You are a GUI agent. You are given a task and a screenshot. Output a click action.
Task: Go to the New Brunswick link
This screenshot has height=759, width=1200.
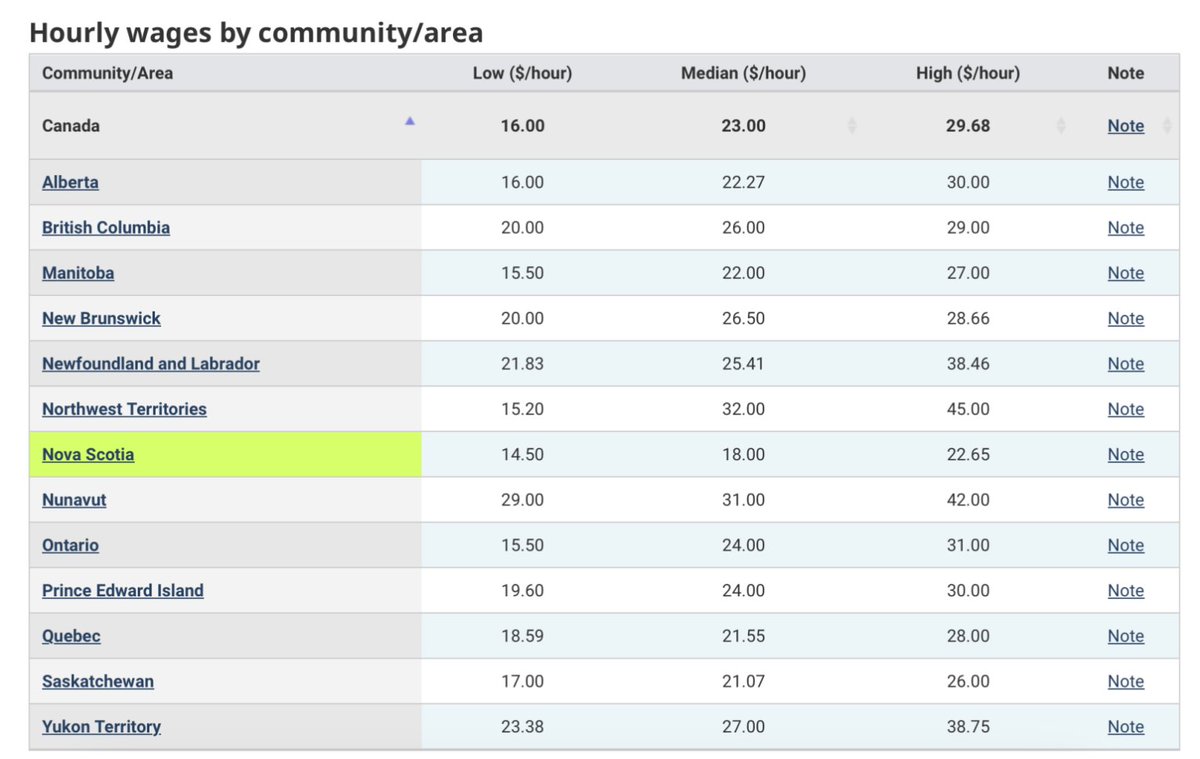[x=101, y=318]
